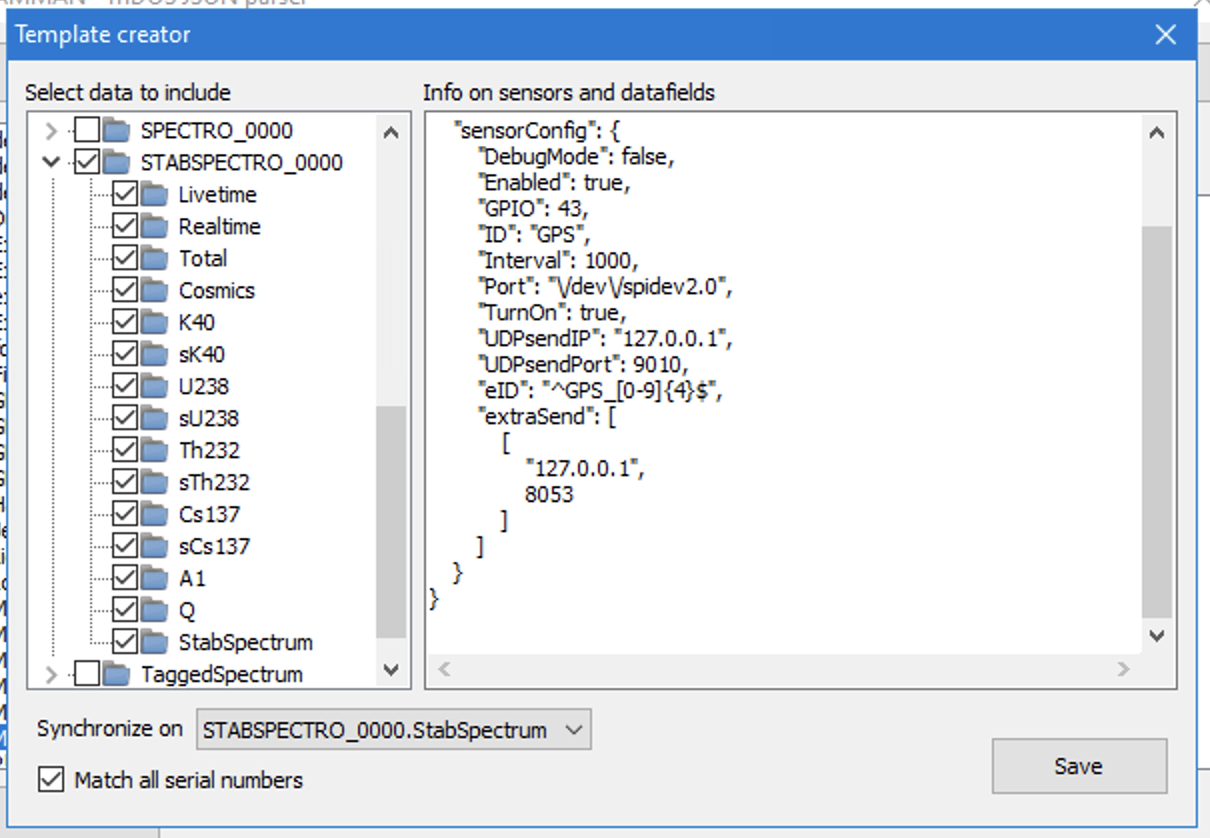Image resolution: width=1210 pixels, height=838 pixels.
Task: Enable the SPECTRO_0000 checkbox
Action: pyautogui.click(x=88, y=131)
